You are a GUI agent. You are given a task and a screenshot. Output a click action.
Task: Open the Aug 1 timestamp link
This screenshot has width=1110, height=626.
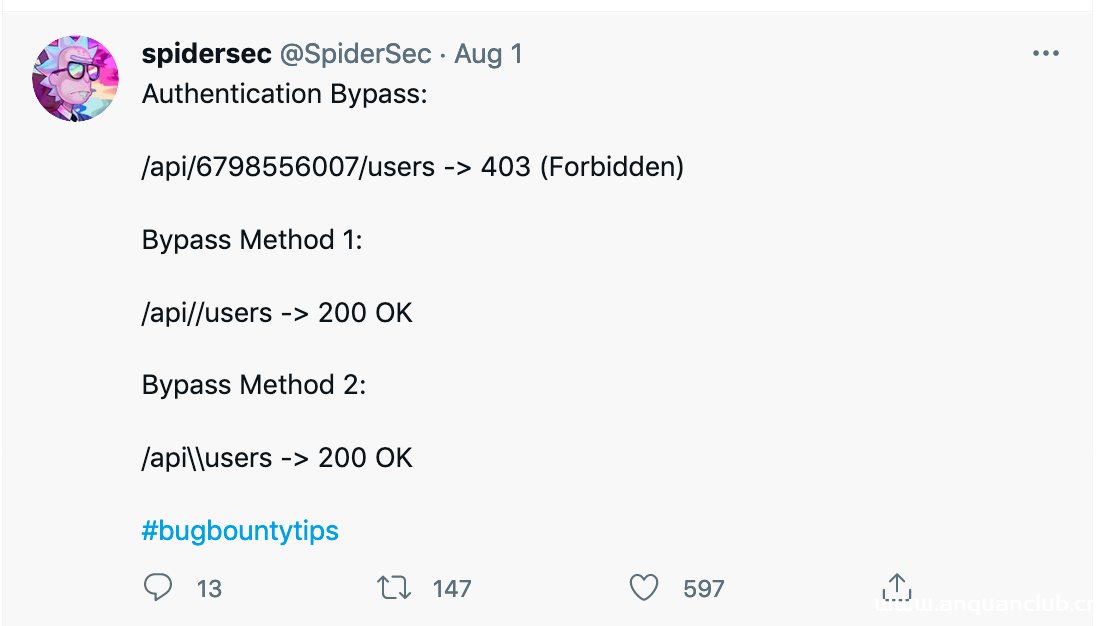click(489, 54)
